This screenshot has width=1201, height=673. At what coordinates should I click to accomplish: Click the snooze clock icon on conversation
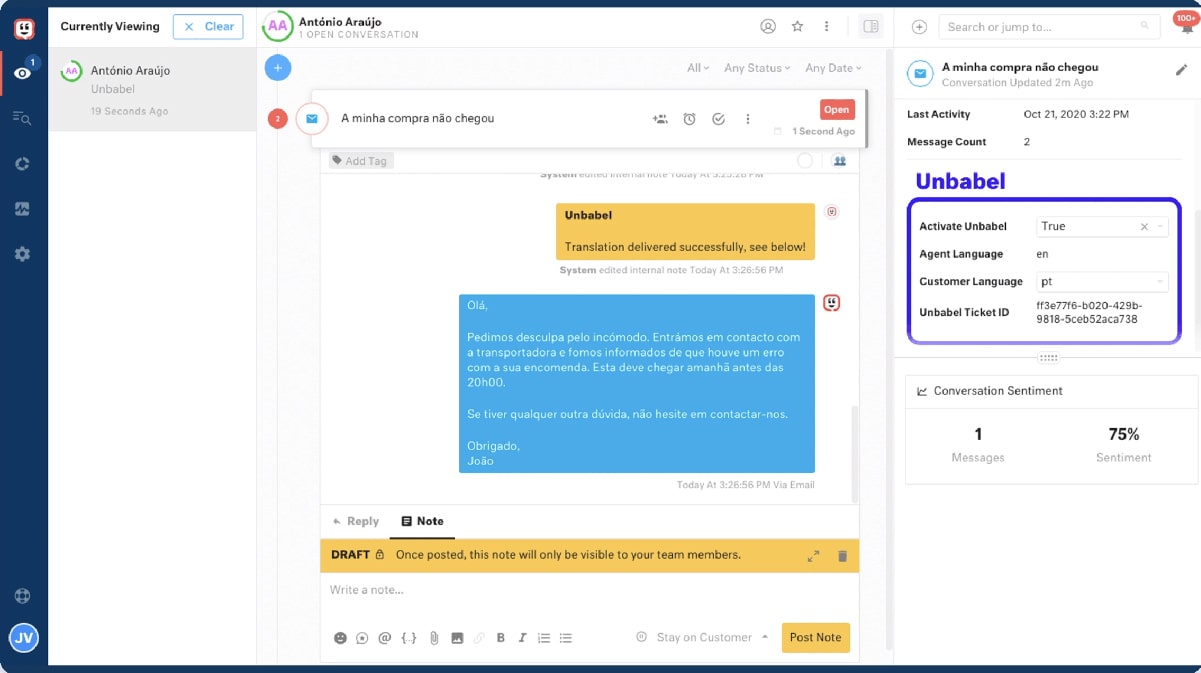coord(689,119)
